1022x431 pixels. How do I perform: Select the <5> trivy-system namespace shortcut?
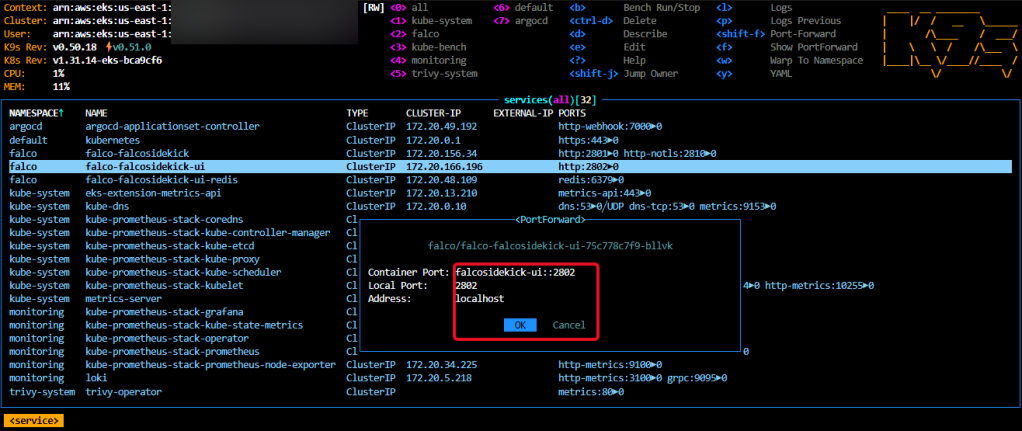pyautogui.click(x=433, y=74)
